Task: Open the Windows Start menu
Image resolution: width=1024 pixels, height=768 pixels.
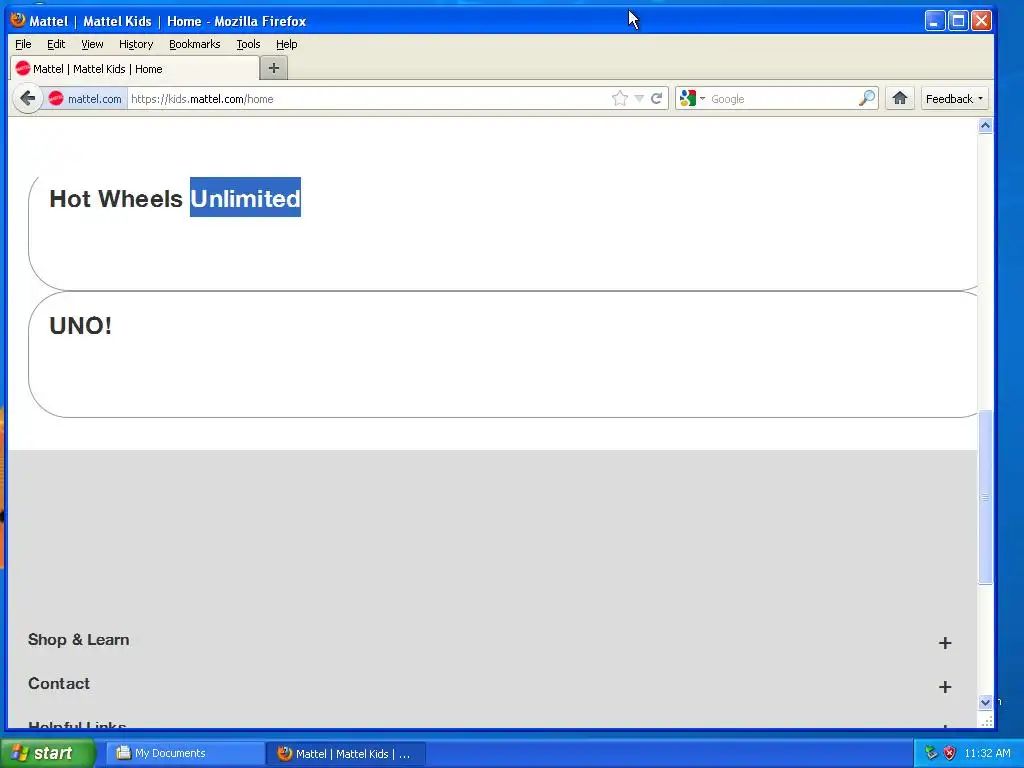Action: [x=47, y=753]
